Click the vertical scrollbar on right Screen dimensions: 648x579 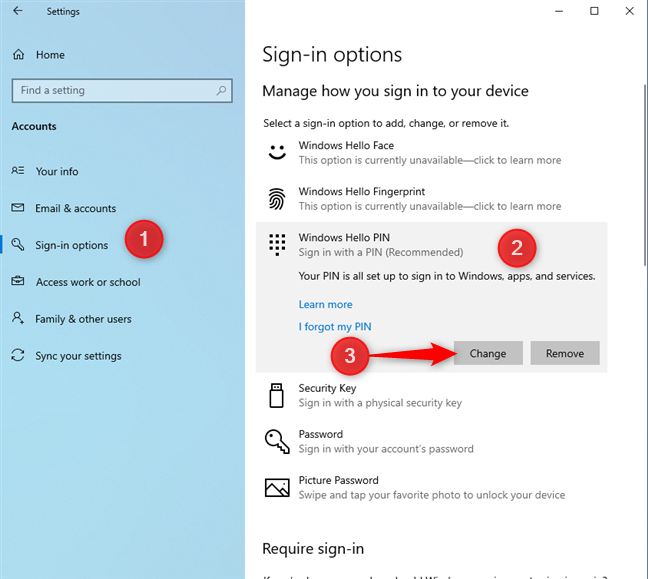[645, 175]
